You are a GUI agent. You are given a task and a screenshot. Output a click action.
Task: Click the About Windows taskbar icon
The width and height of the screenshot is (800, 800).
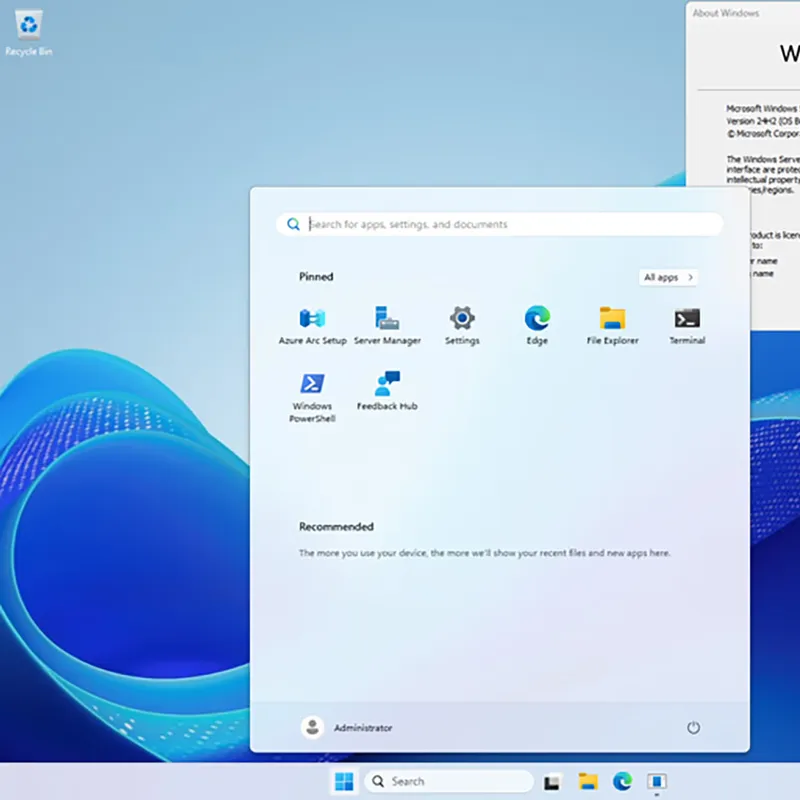tap(657, 781)
